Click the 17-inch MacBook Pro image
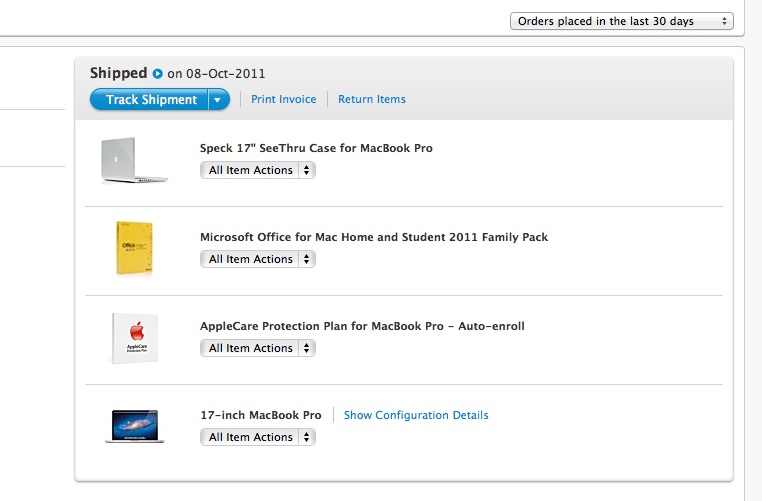Screen dimensions: 762x501 (x=135, y=426)
